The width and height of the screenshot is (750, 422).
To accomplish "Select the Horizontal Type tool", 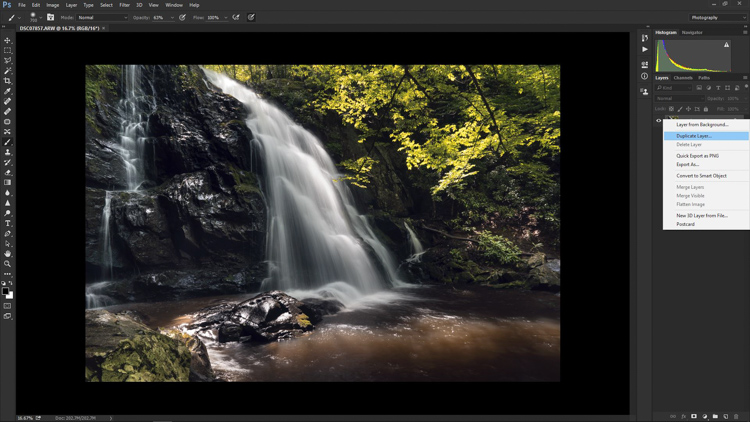I will coord(7,223).
